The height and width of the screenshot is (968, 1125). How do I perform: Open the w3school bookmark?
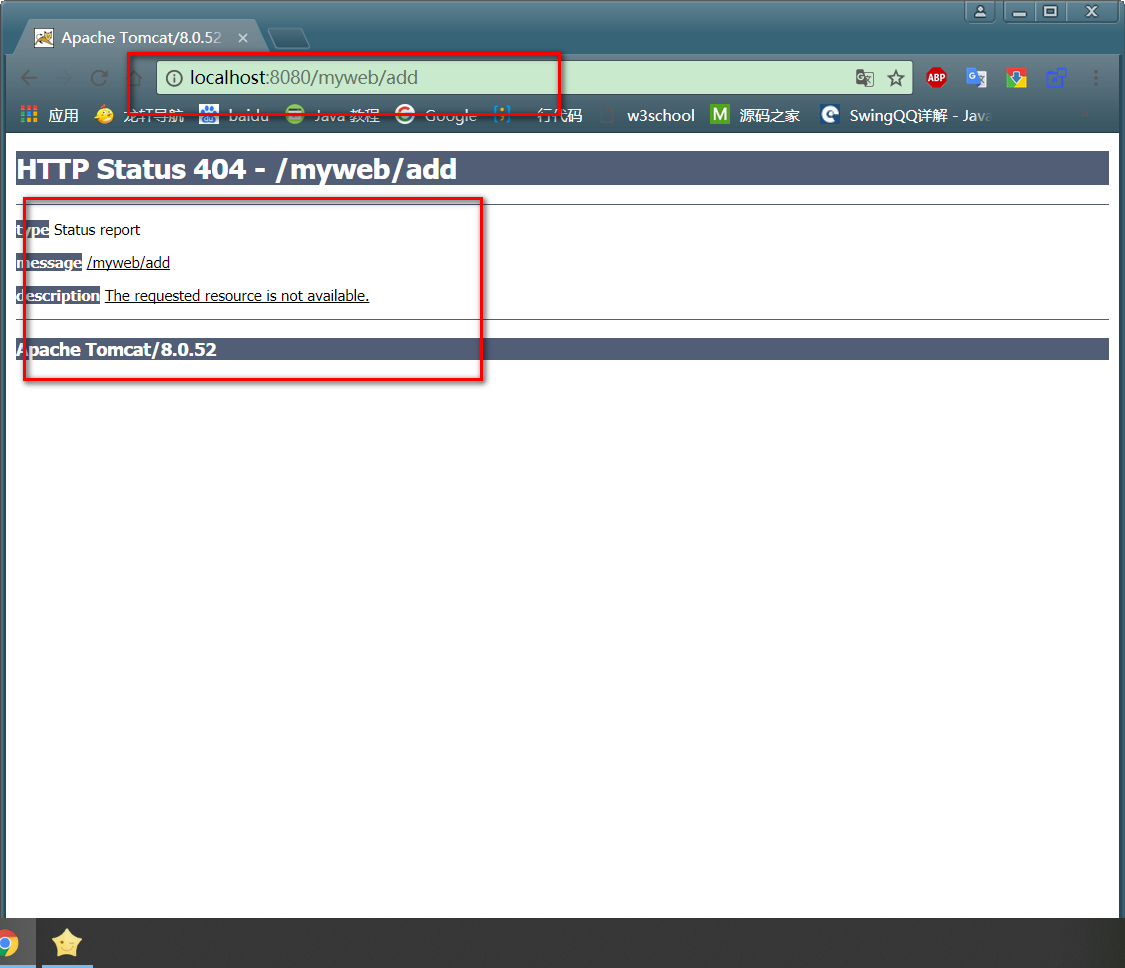click(x=646, y=115)
